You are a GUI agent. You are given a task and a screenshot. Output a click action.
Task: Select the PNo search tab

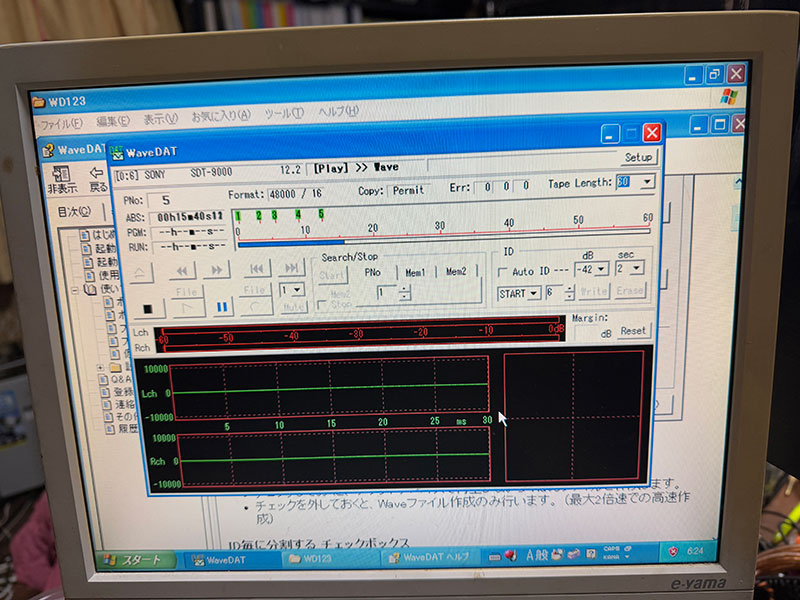tap(372, 272)
